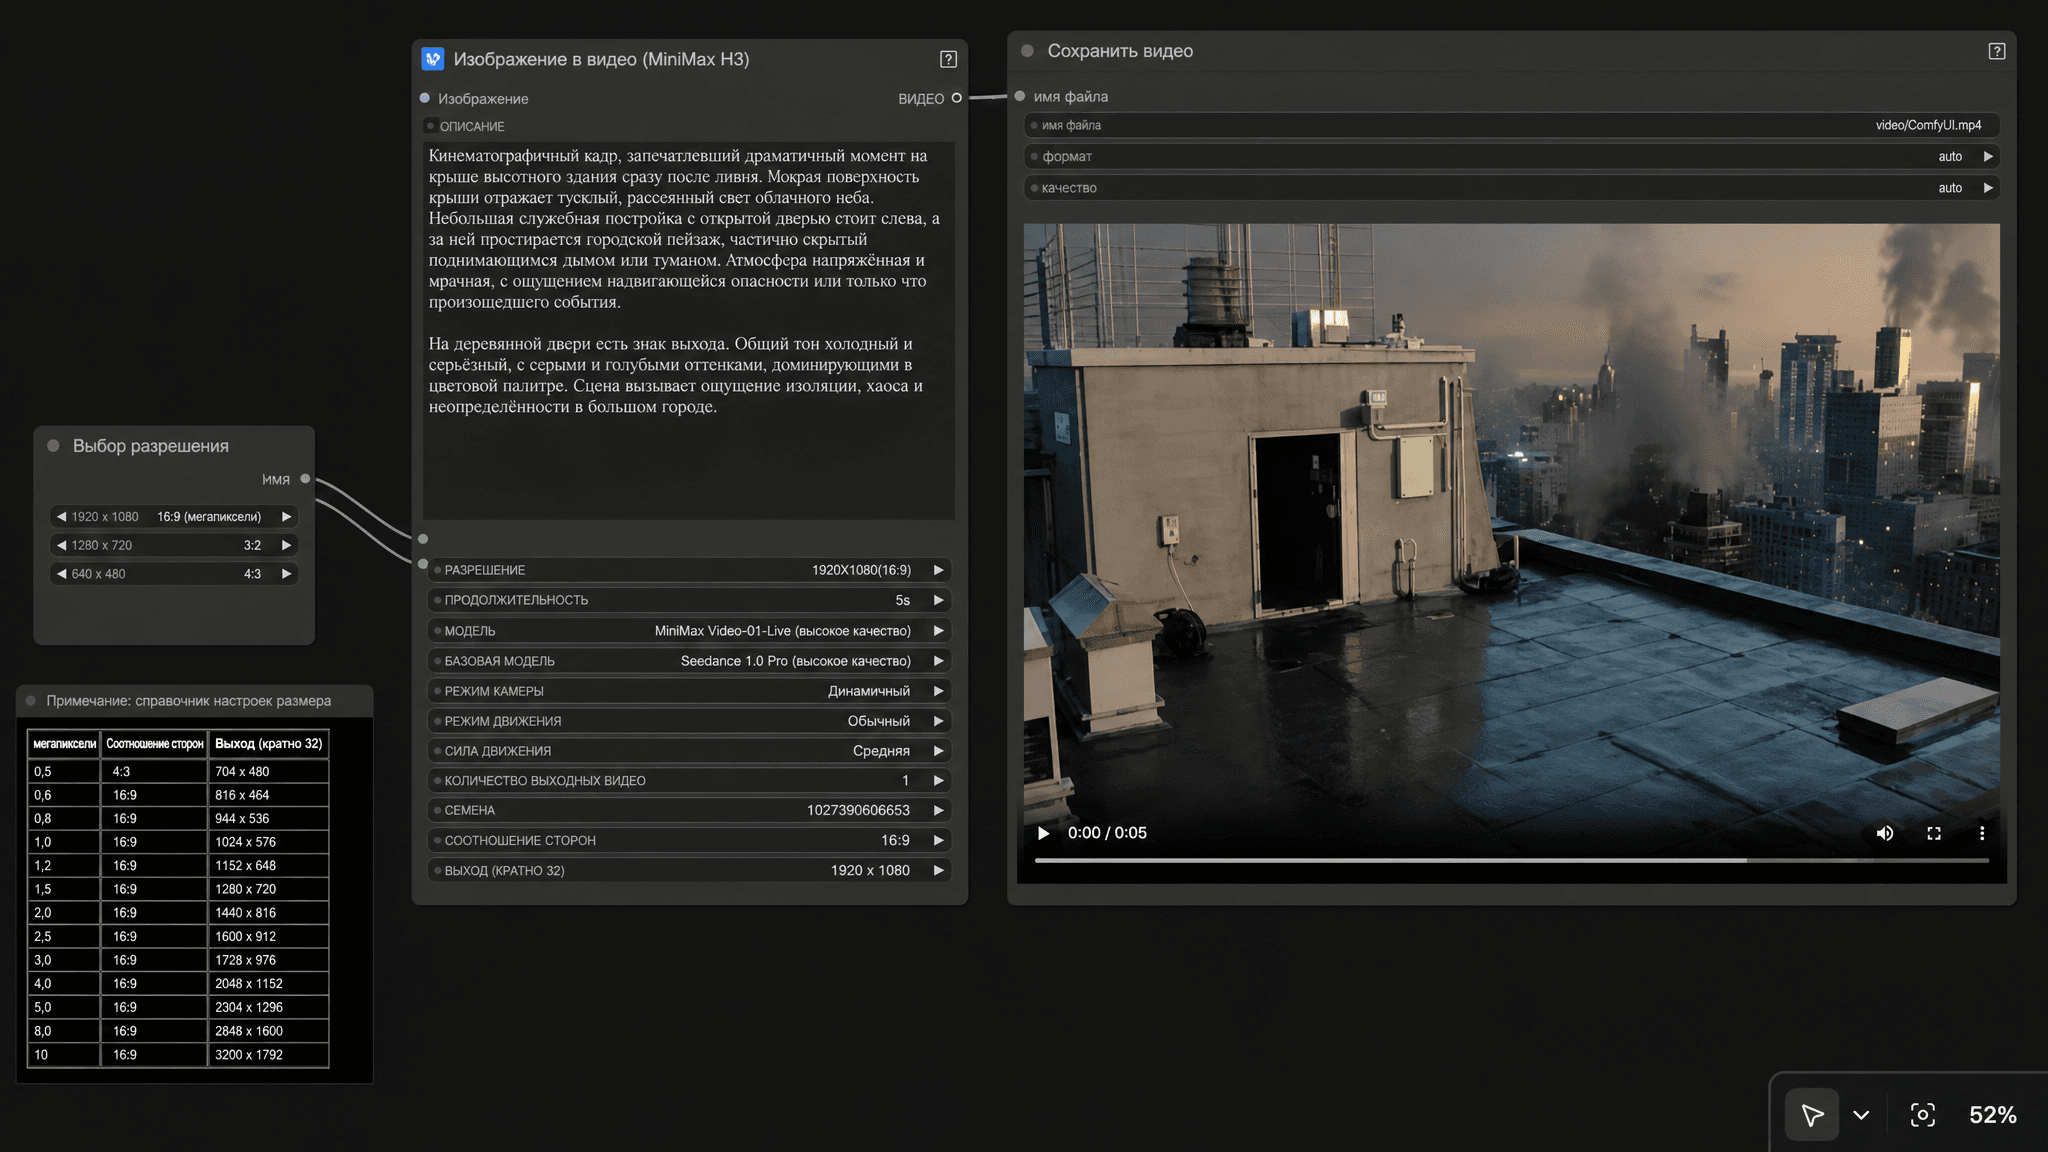Click имя файла input socket on save node
2048x1152 pixels.
1020,96
